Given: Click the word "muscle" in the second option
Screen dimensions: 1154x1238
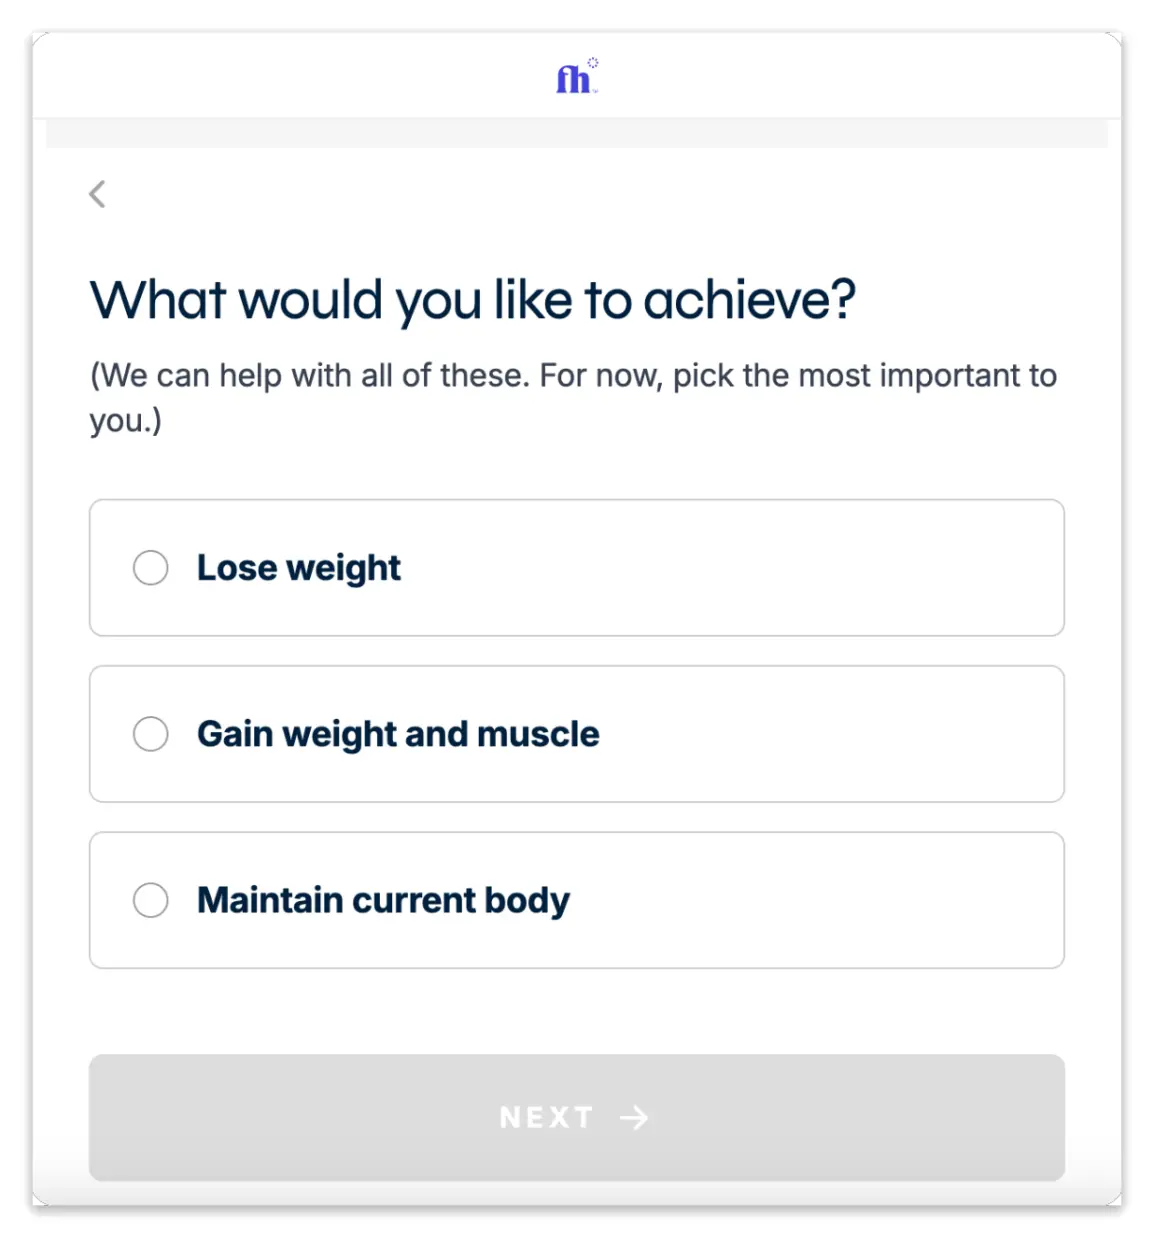Looking at the screenshot, I should click(538, 734).
